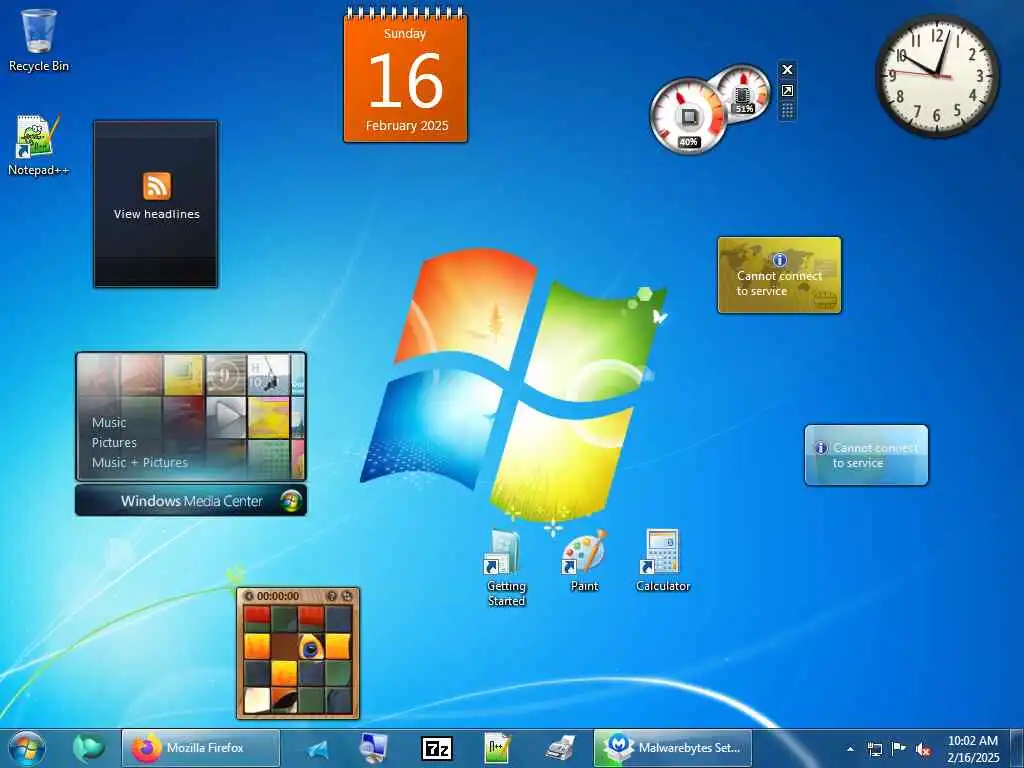The width and height of the screenshot is (1024, 768).
Task: Slide the puzzle tile showing the bird's eye
Action: (x=311, y=647)
